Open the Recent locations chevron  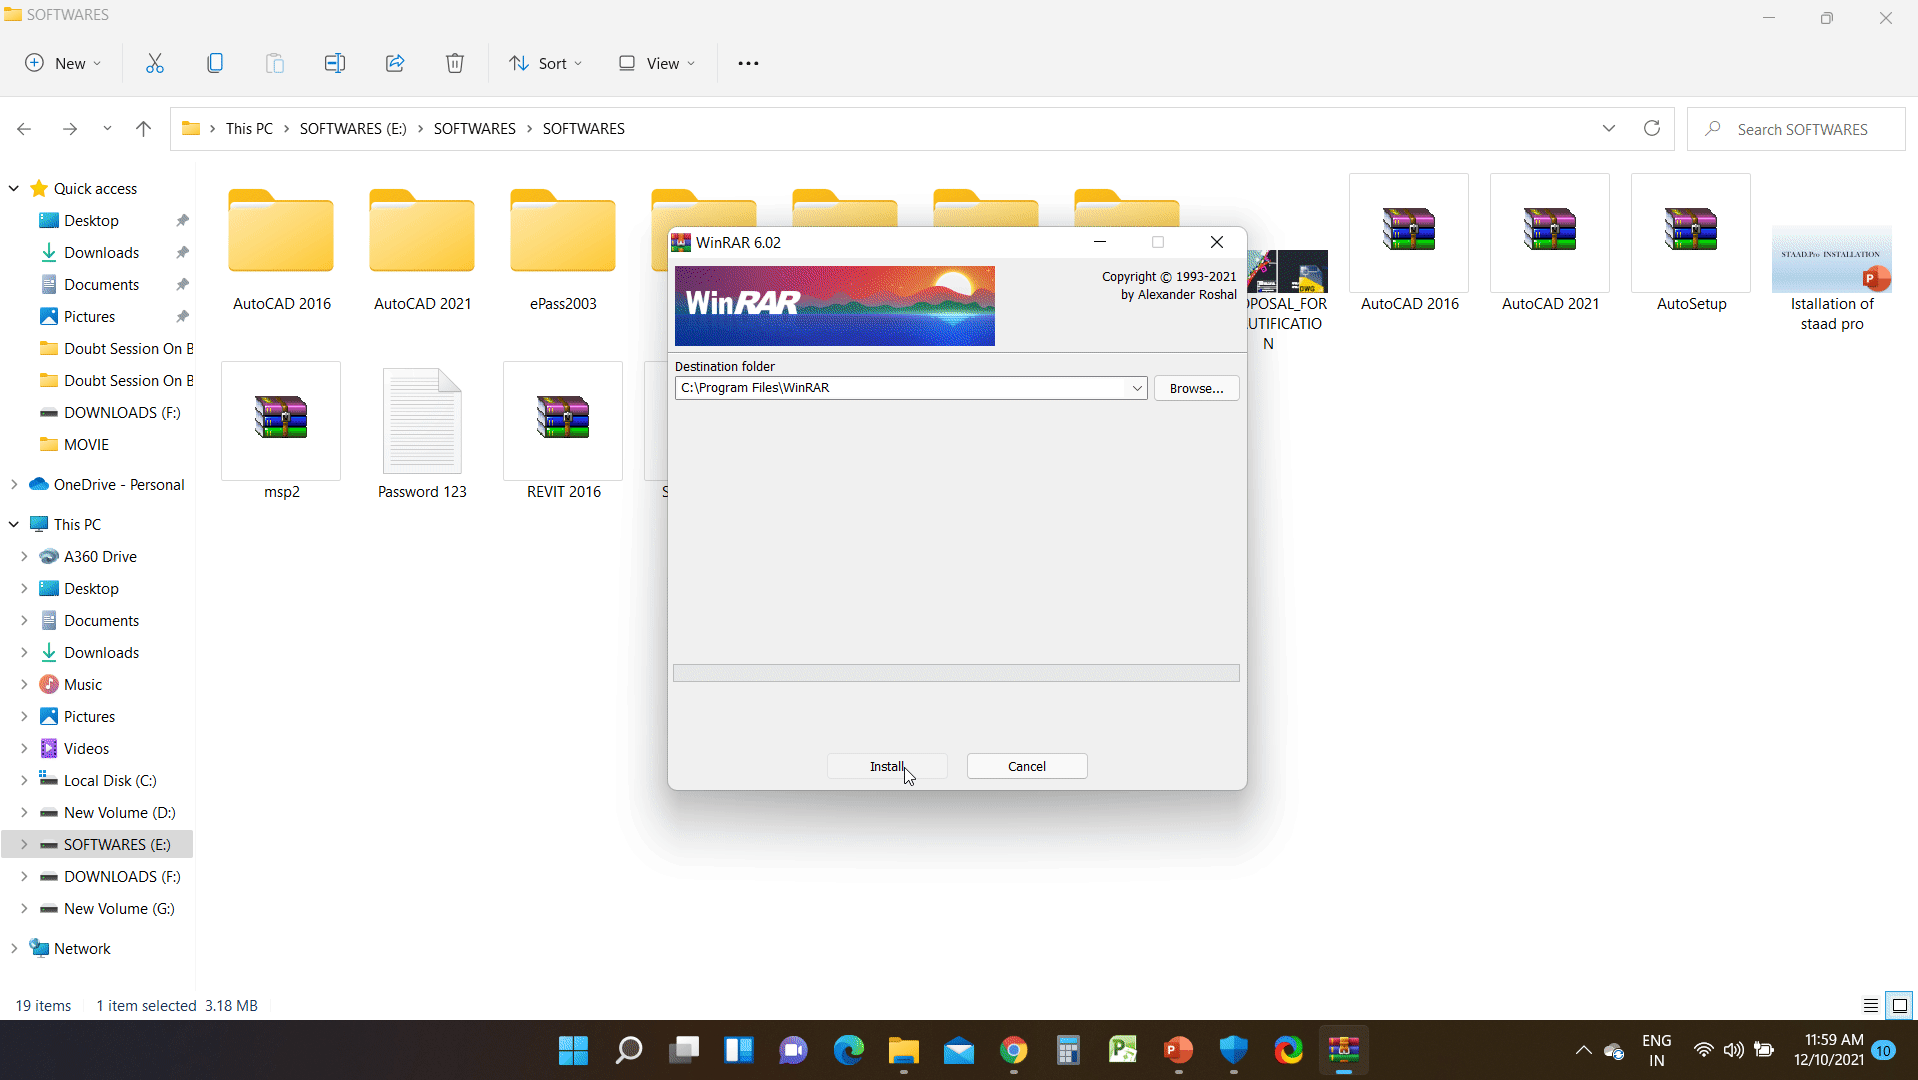point(107,129)
